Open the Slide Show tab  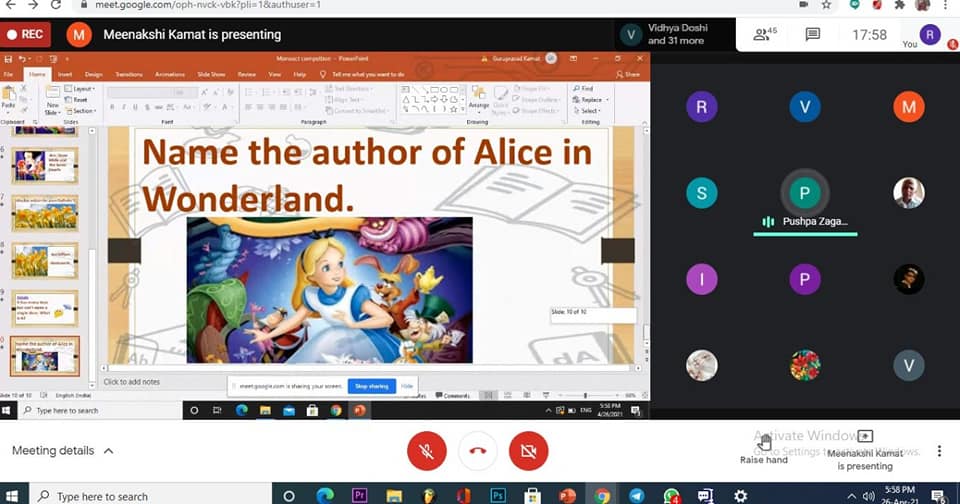coord(211,74)
